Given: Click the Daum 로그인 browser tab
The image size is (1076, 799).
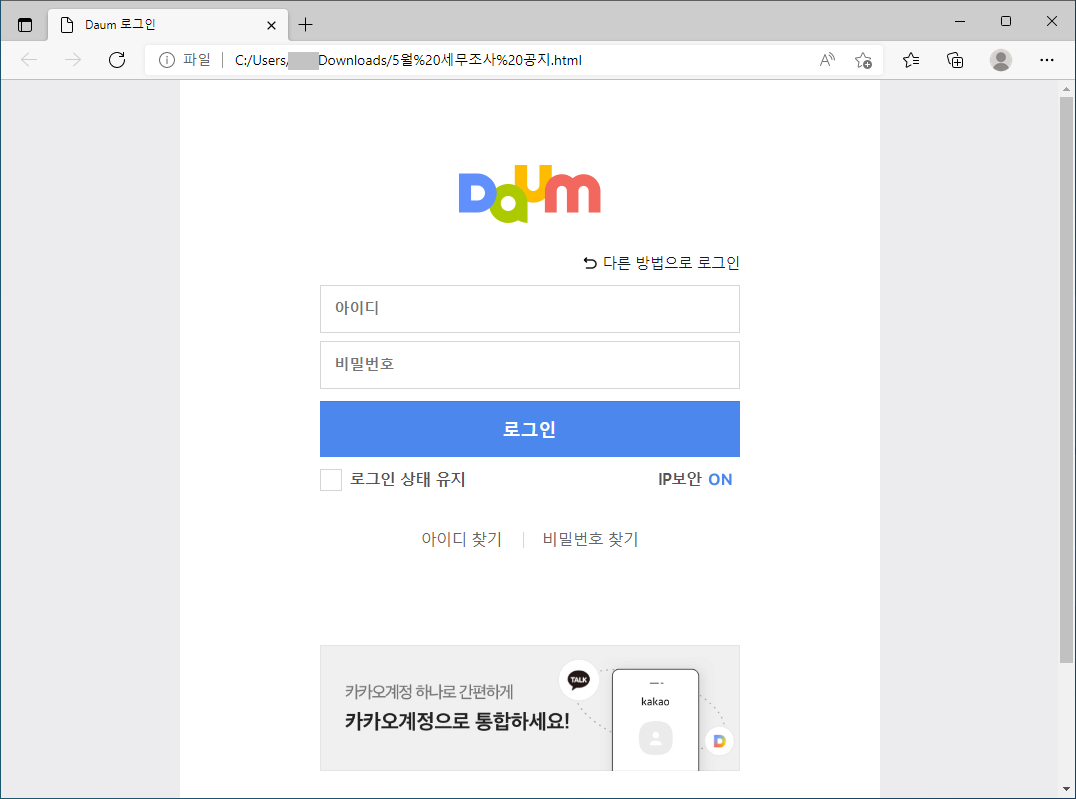Looking at the screenshot, I should (168, 25).
